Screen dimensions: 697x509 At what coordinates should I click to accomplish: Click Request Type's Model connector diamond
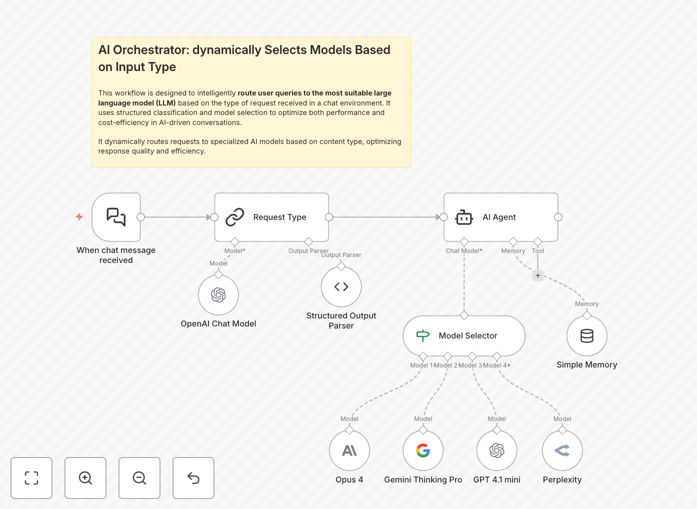tap(235, 242)
